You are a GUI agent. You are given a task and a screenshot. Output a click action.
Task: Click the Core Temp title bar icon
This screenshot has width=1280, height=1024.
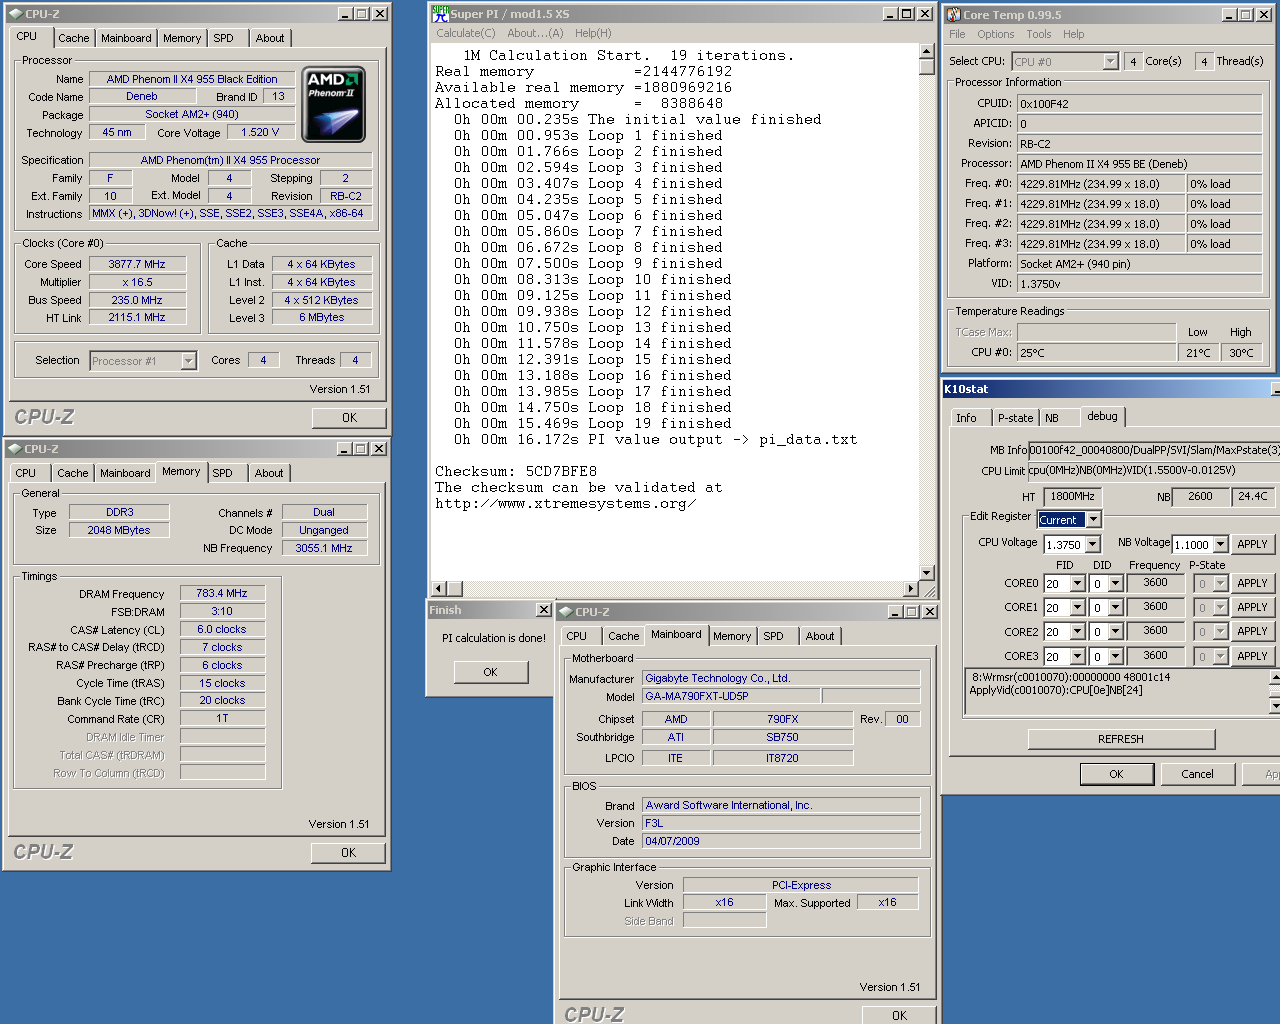(954, 14)
